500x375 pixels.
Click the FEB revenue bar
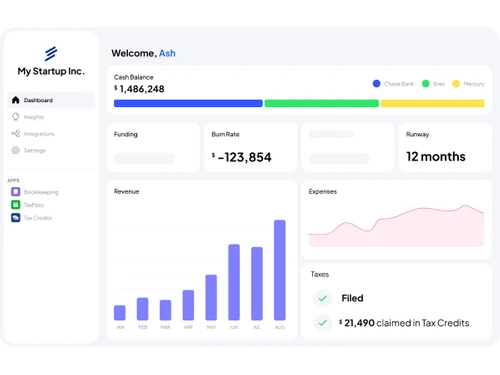[142, 309]
